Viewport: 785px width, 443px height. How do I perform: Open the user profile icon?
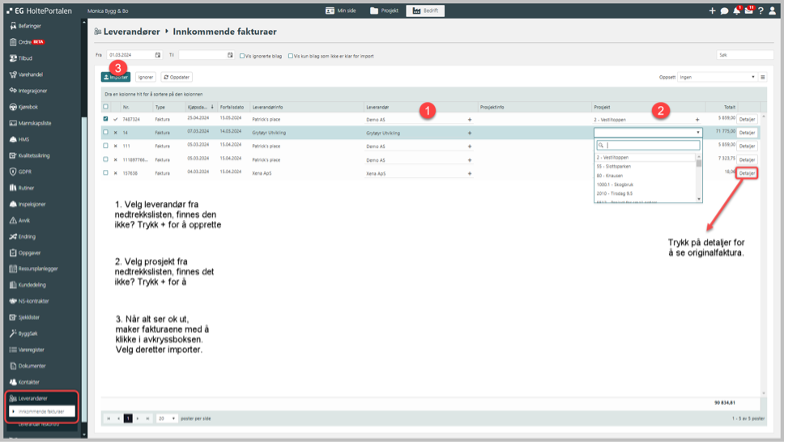(x=775, y=10)
